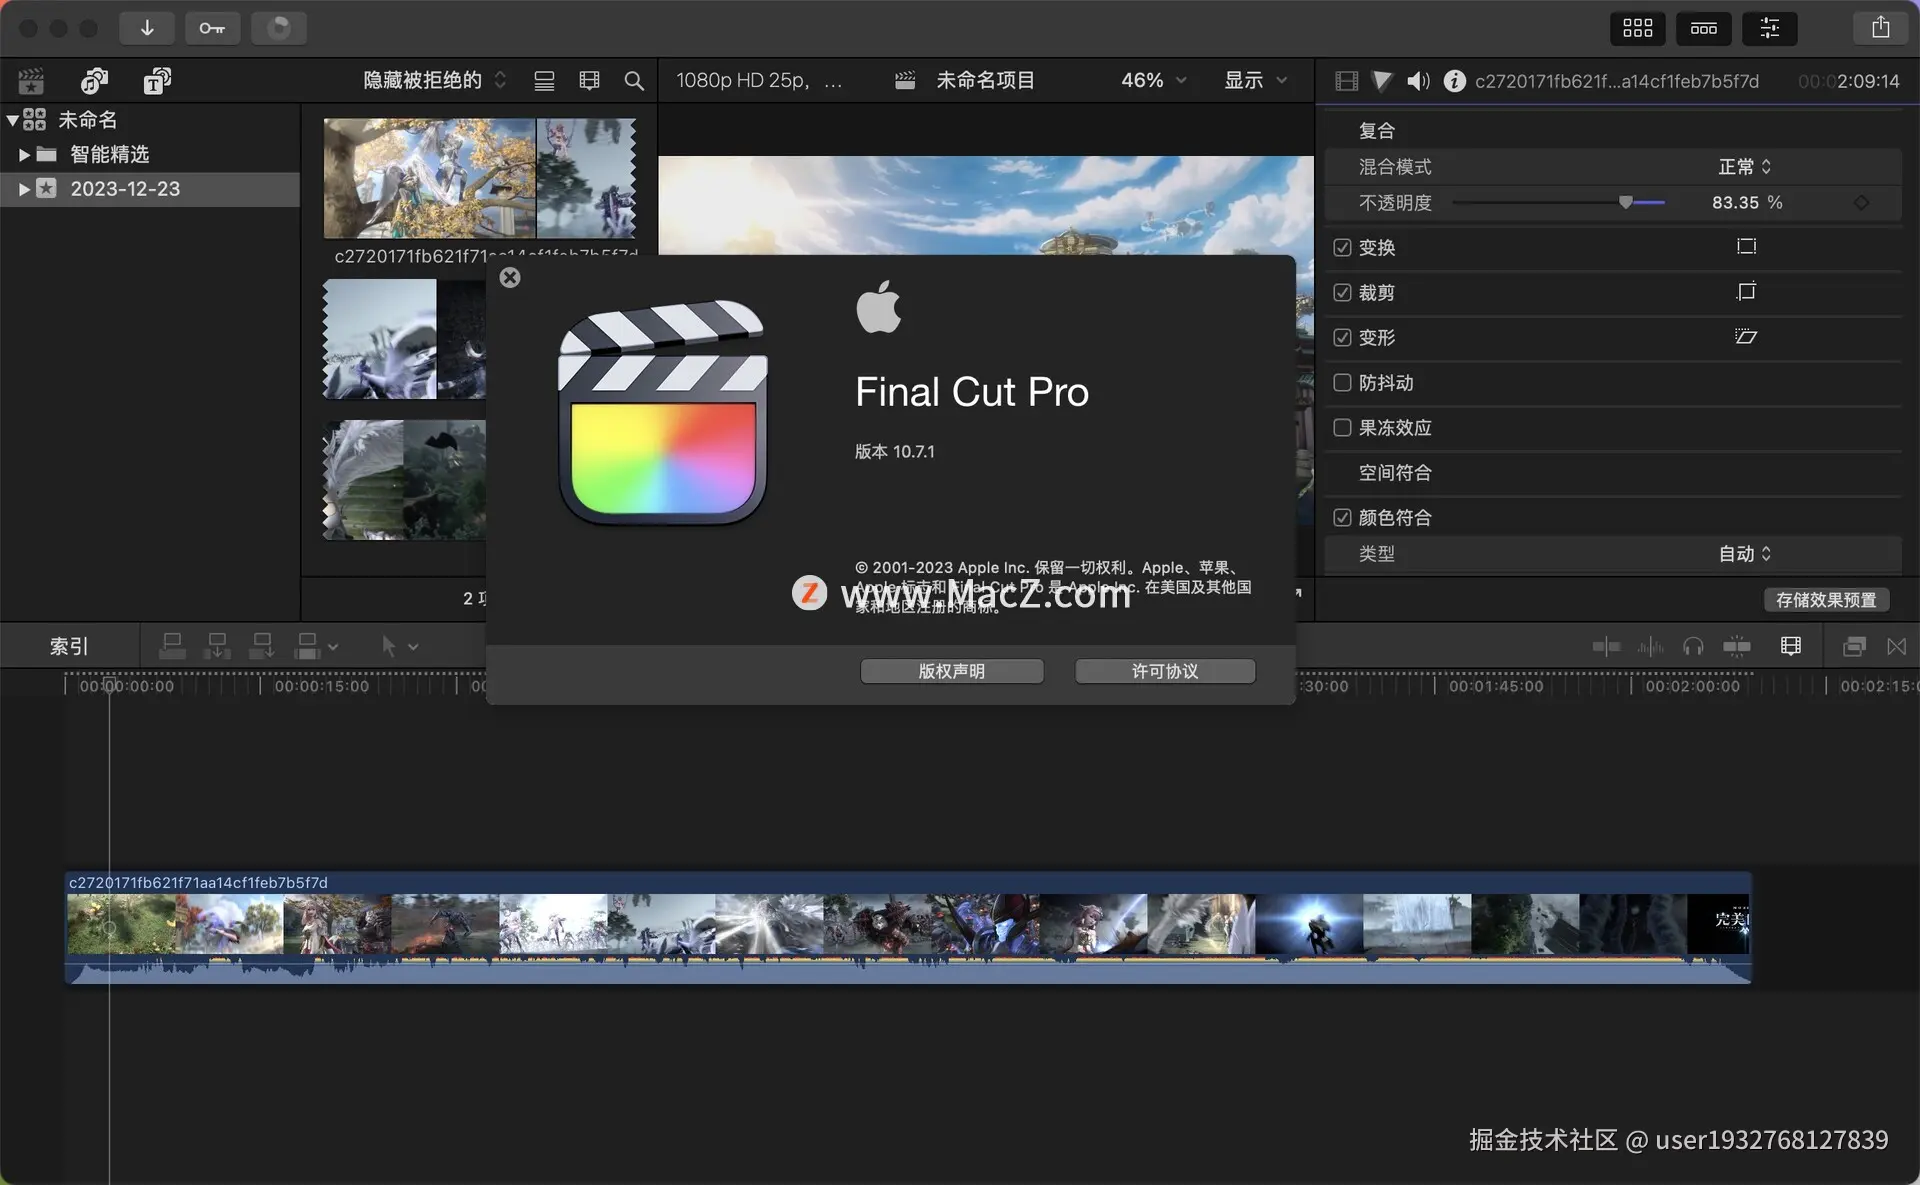Open the info inspector icon
Screen dimensions: 1920x1185
1454,81
